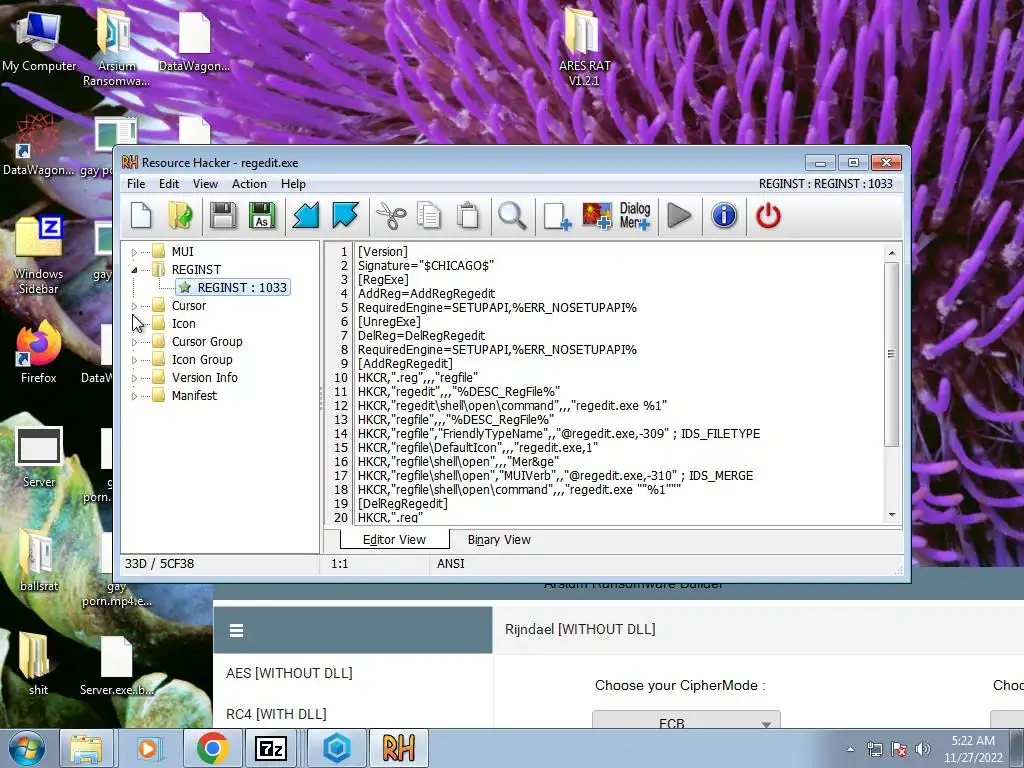The image size is (1024, 768).
Task: Open the Dialog Merge tool
Action: point(635,216)
